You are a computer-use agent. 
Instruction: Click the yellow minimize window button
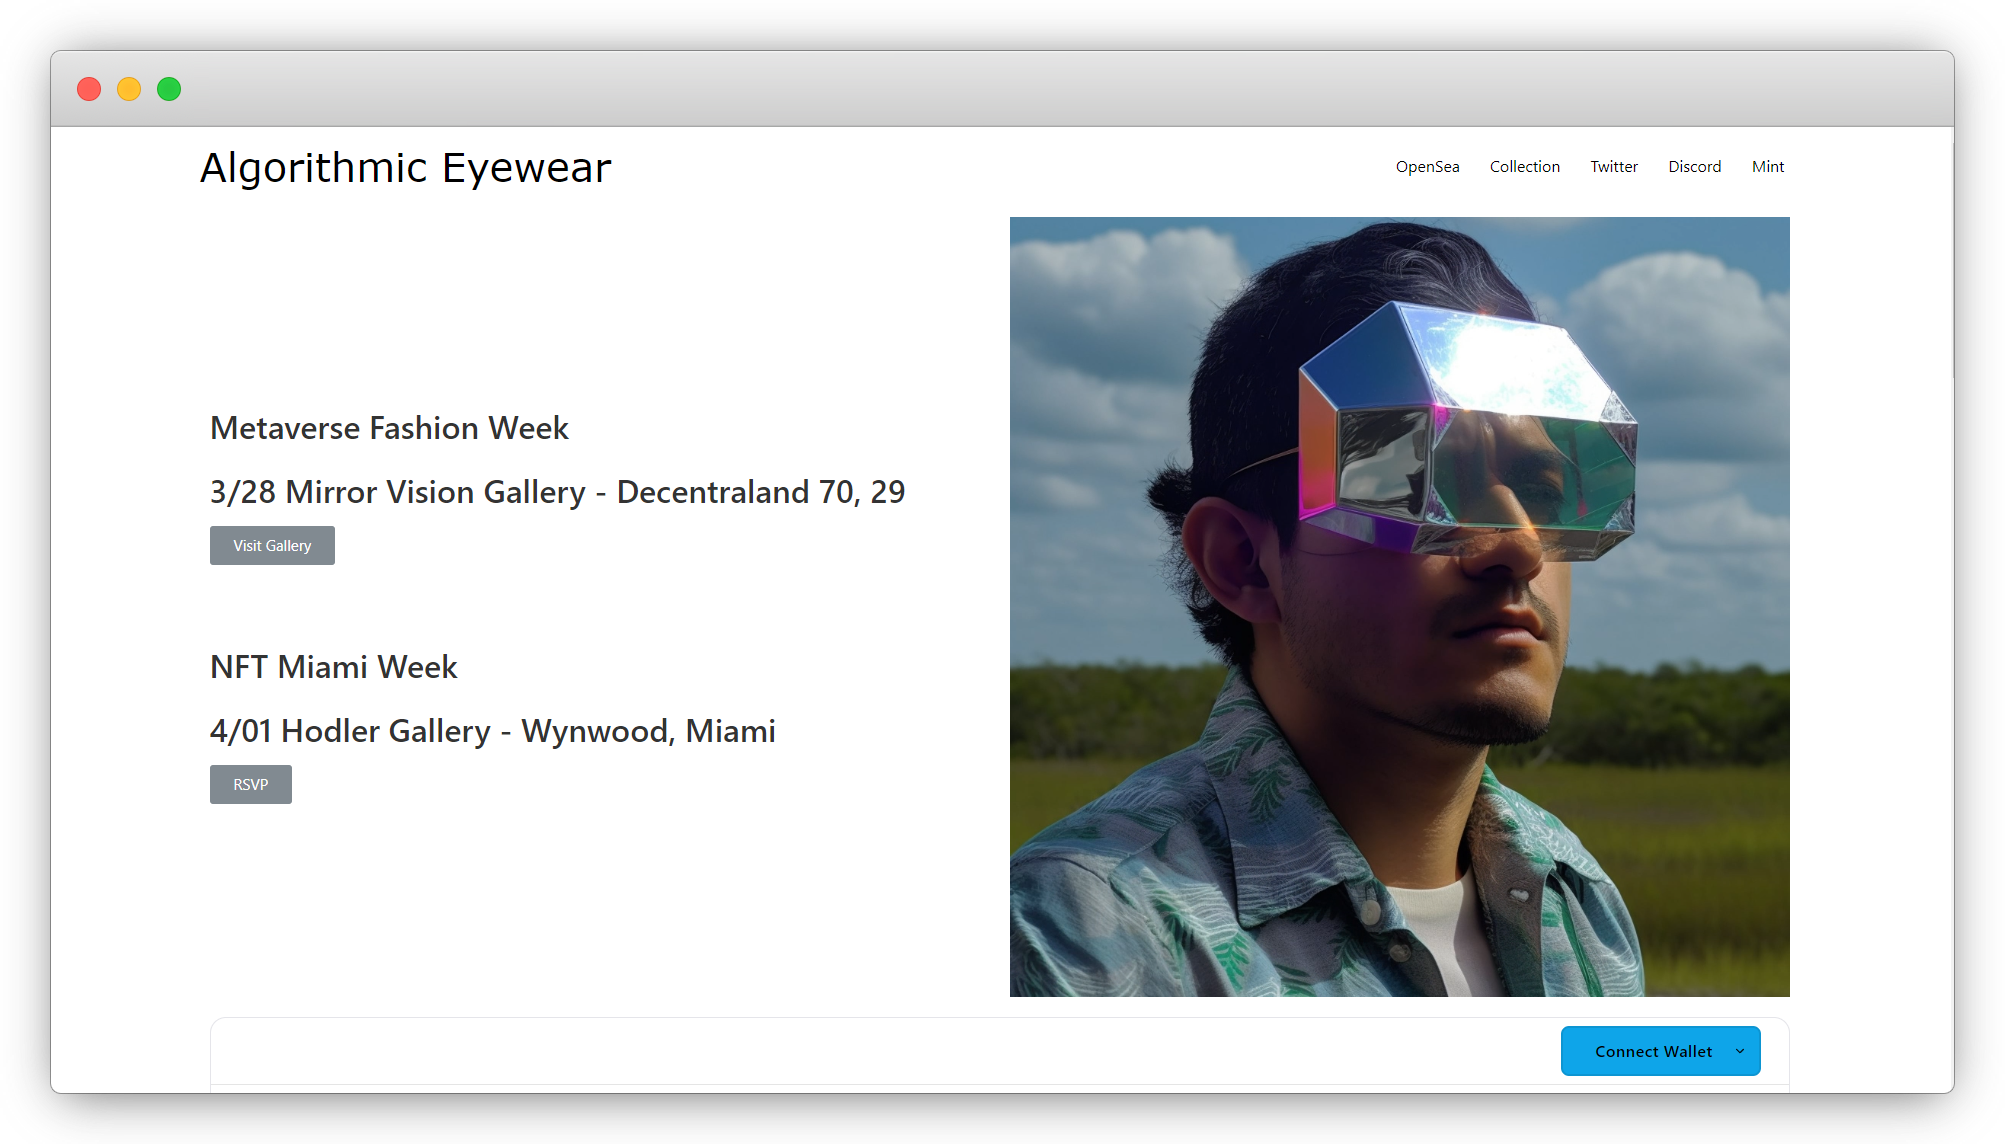[x=129, y=89]
